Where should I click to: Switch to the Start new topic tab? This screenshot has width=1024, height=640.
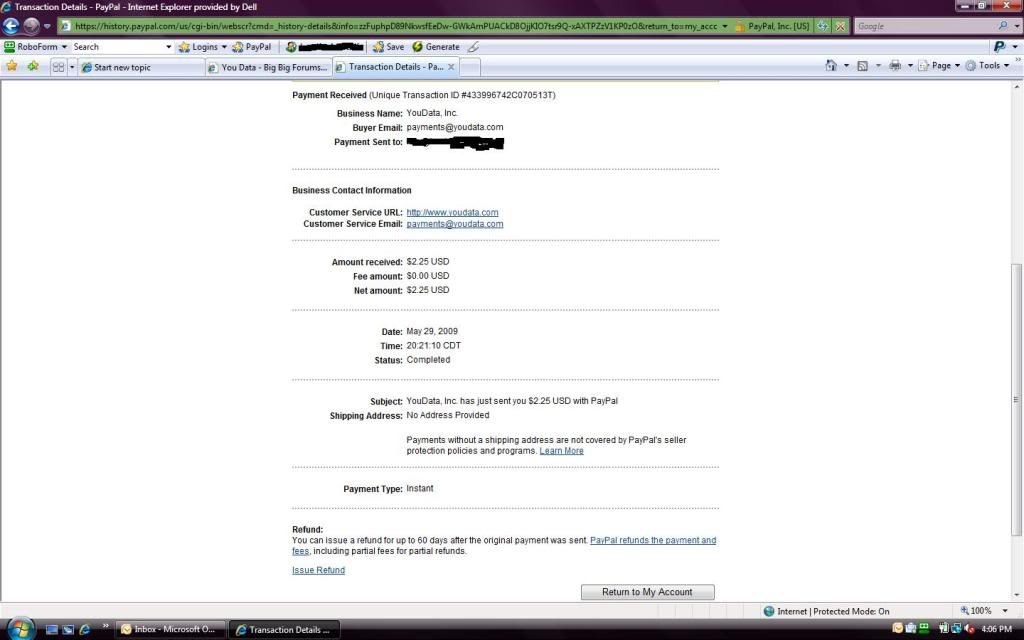click(x=142, y=67)
